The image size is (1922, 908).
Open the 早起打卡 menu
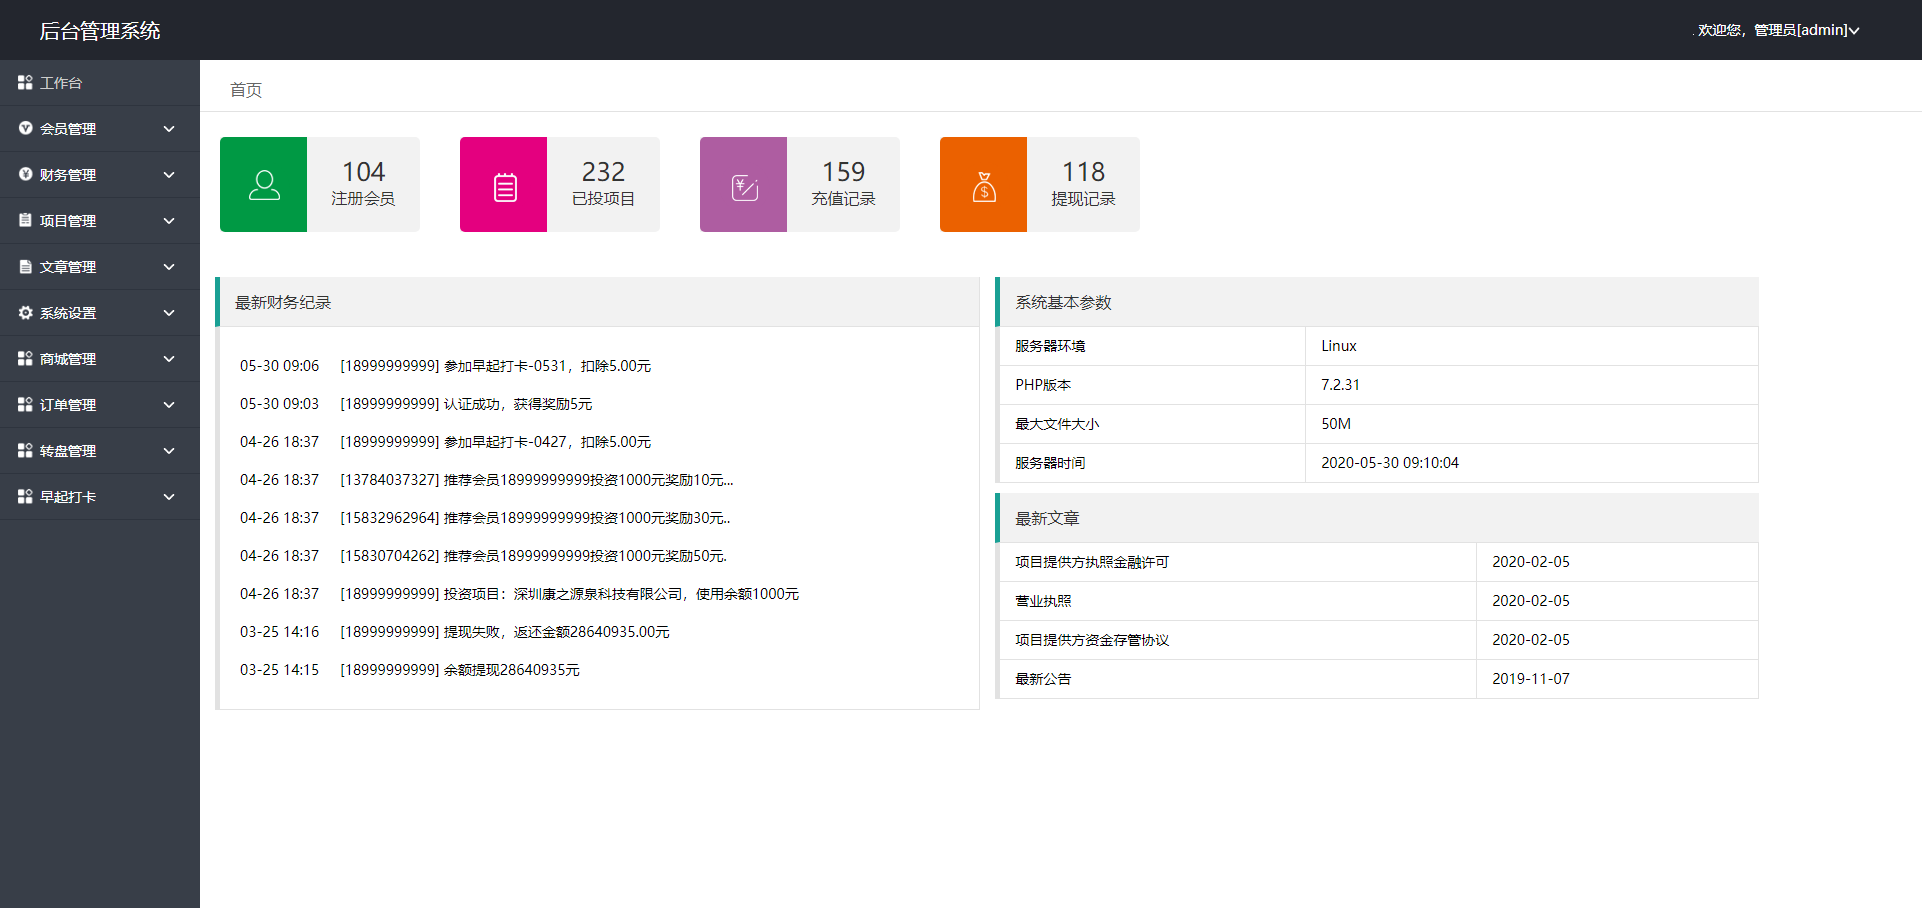[x=100, y=497]
